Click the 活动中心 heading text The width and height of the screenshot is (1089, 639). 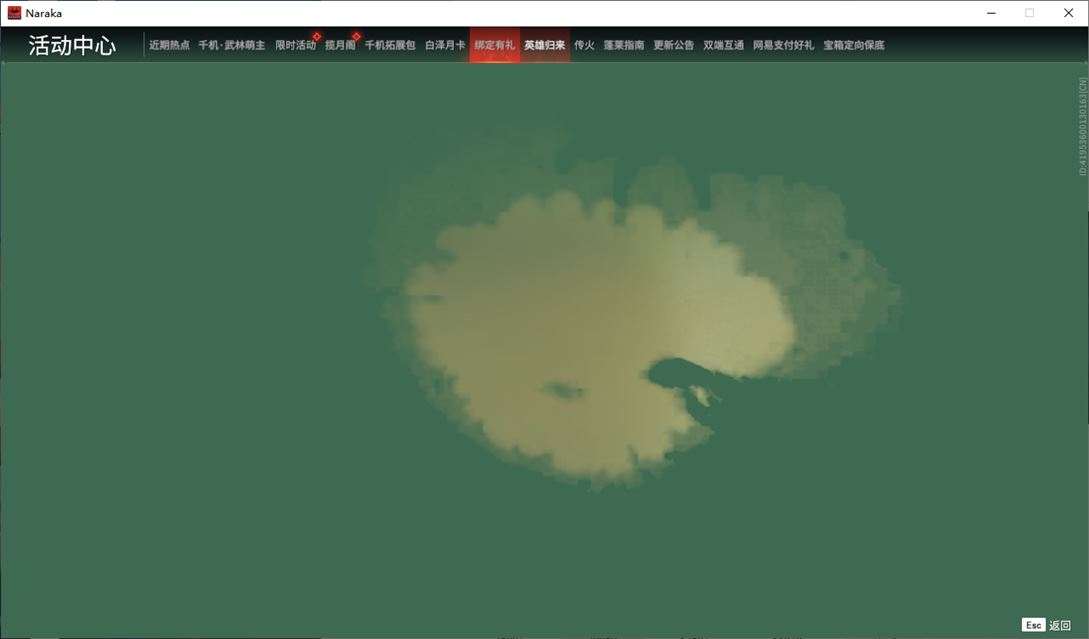[x=72, y=45]
